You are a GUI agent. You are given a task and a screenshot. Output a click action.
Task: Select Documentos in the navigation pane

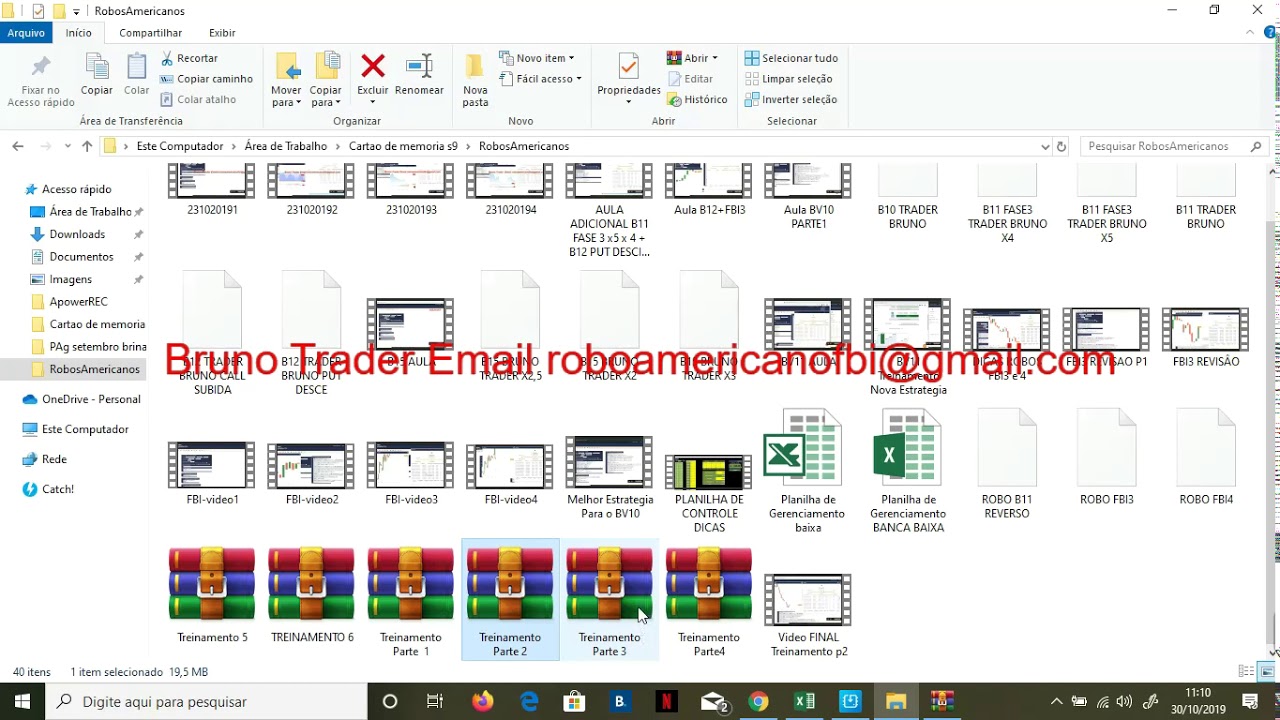click(x=81, y=257)
